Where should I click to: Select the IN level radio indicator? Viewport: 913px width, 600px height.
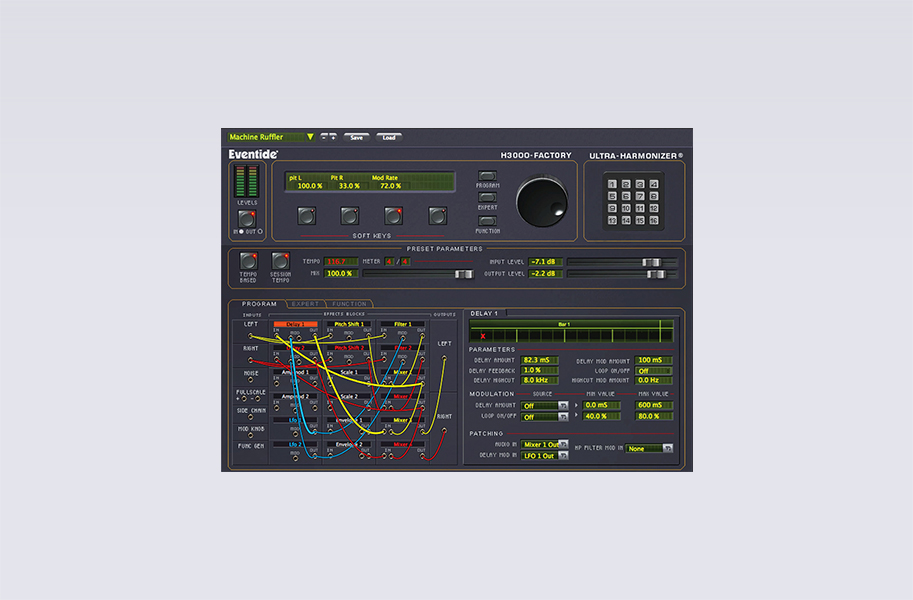tap(241, 232)
